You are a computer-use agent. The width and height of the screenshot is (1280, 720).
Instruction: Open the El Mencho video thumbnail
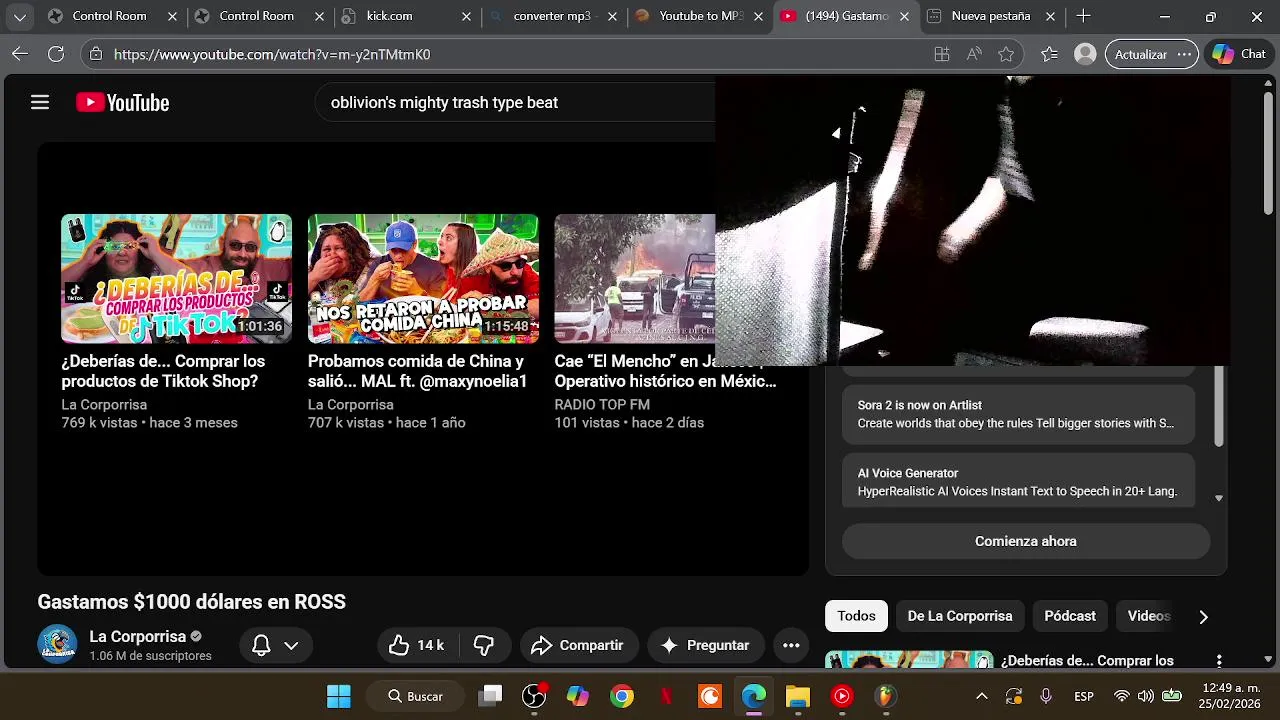[635, 279]
